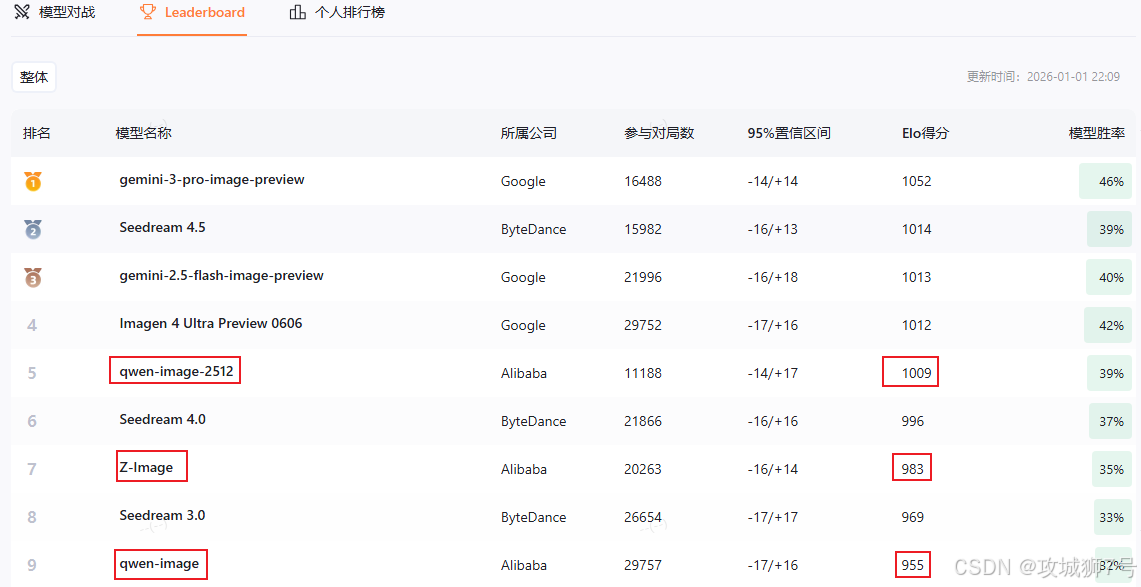Click the 95%置信区间 column header
Viewport: 1141px width, 587px height.
(x=789, y=133)
